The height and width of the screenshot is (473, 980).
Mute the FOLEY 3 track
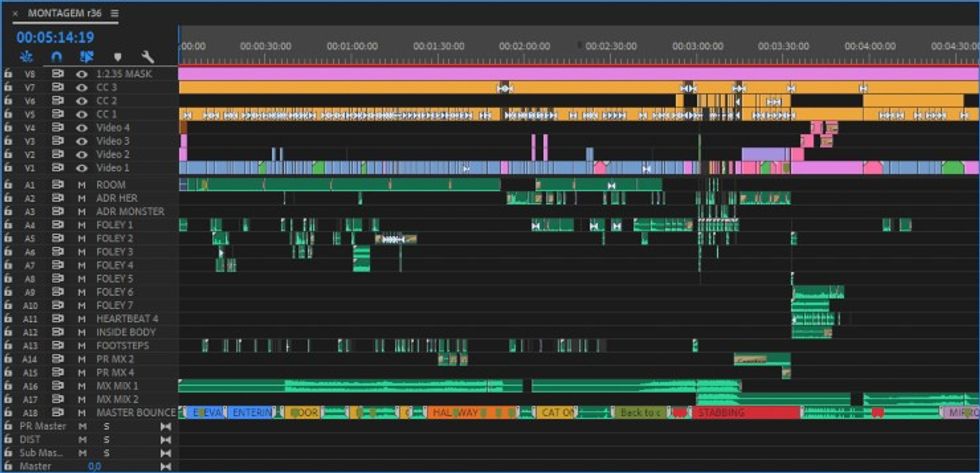[81, 252]
